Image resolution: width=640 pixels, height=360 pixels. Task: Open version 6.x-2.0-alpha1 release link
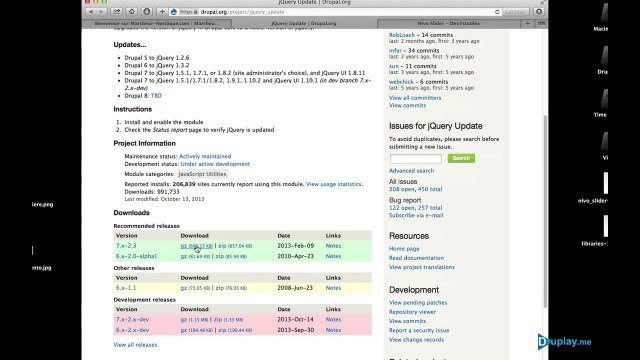tap(136, 256)
